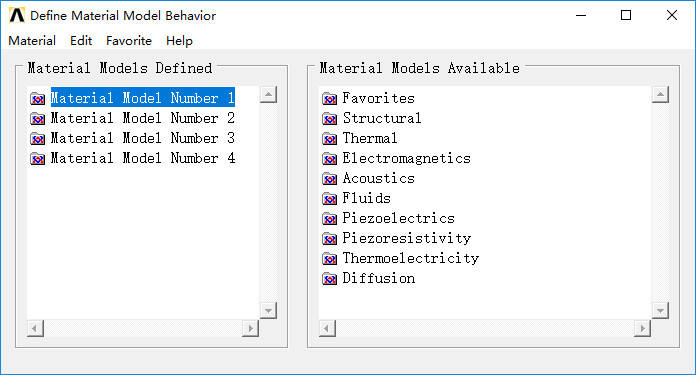Click the Structural folder icon
The height and width of the screenshot is (375, 696).
click(x=329, y=118)
